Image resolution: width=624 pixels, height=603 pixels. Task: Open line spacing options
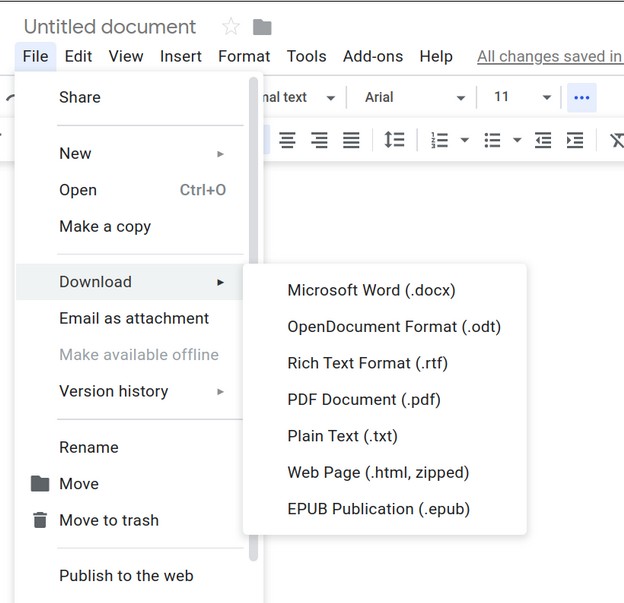coord(394,141)
